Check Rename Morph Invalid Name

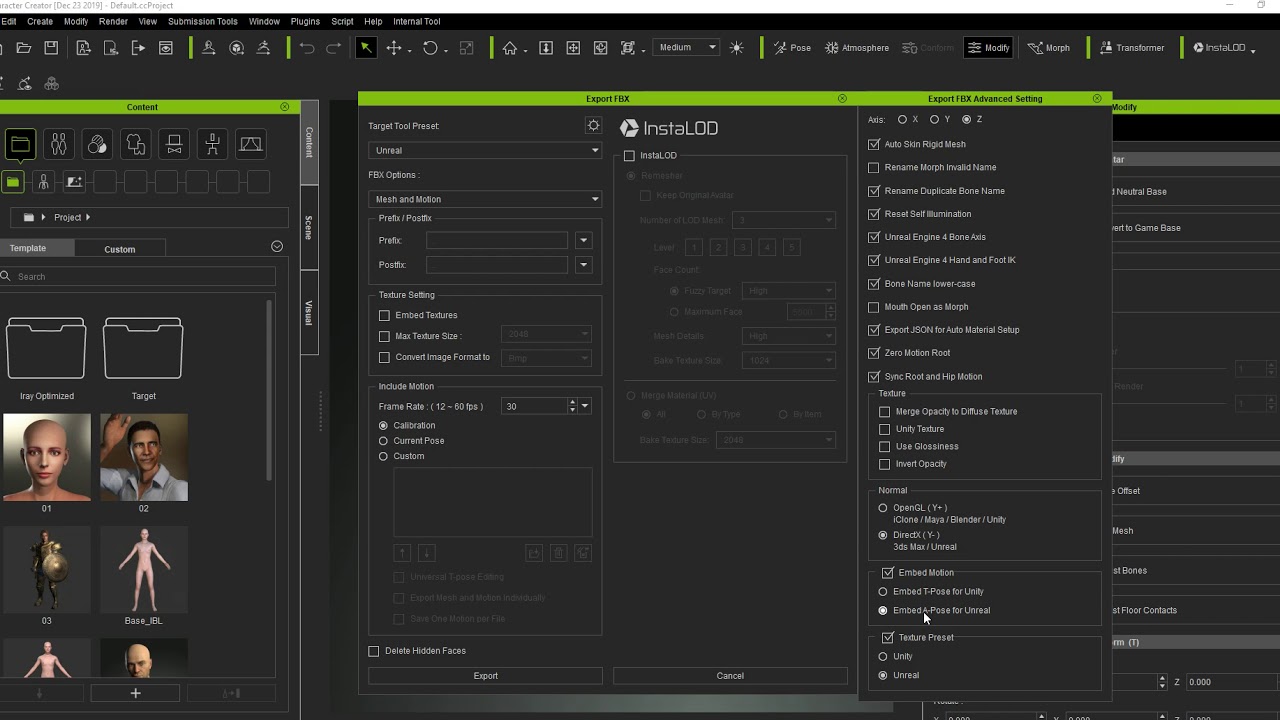(x=874, y=167)
